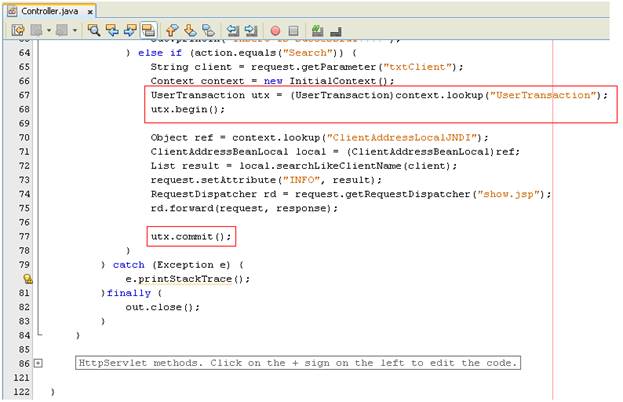The width and height of the screenshot is (623, 402).
Task: Click line number 77 in the gutter
Action: coord(24,236)
